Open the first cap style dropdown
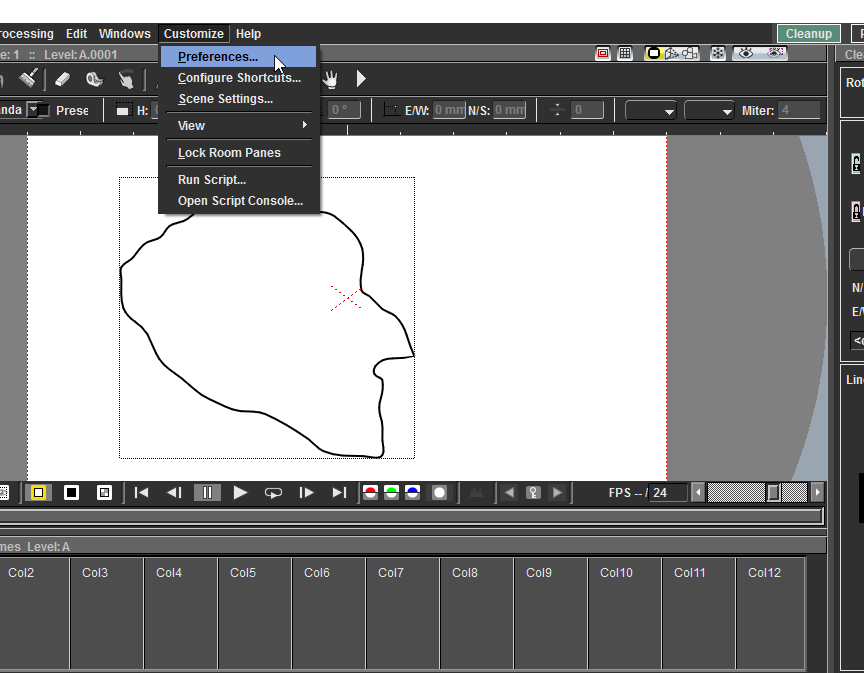Viewport: 864px width, 673px height. pos(651,110)
